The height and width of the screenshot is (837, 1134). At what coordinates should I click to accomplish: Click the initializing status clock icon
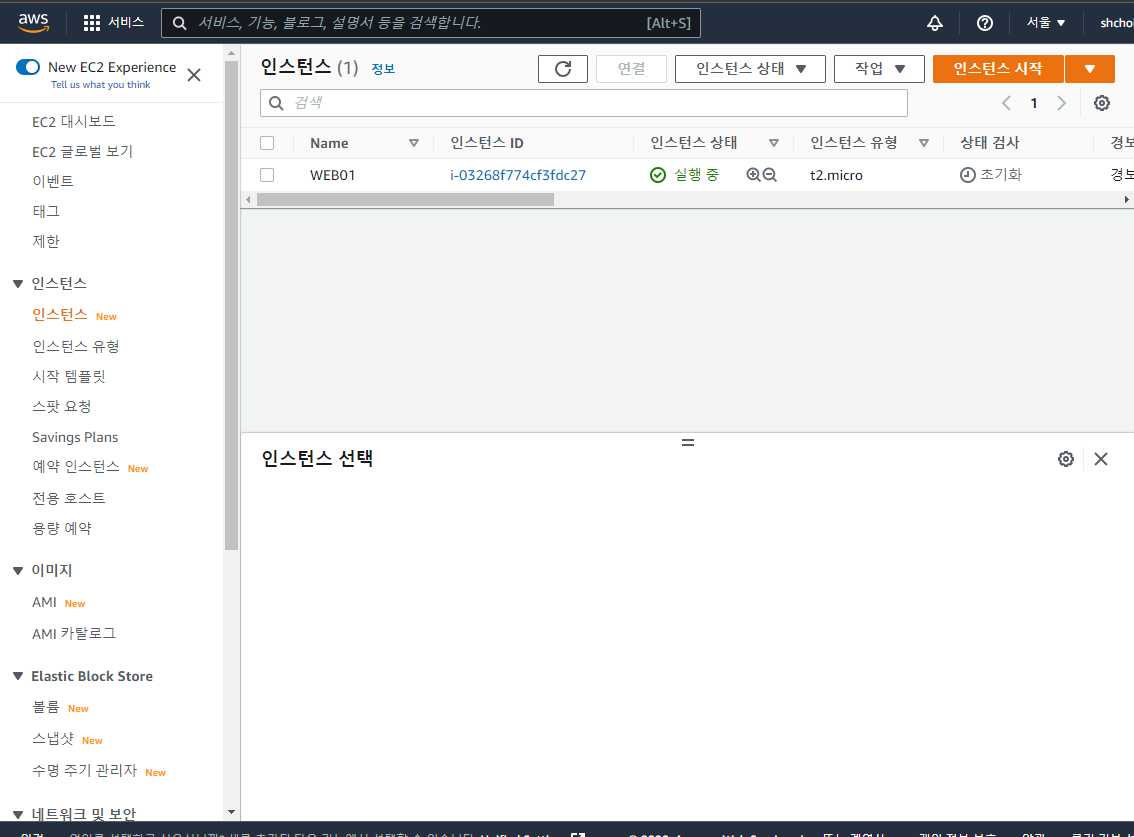967,174
